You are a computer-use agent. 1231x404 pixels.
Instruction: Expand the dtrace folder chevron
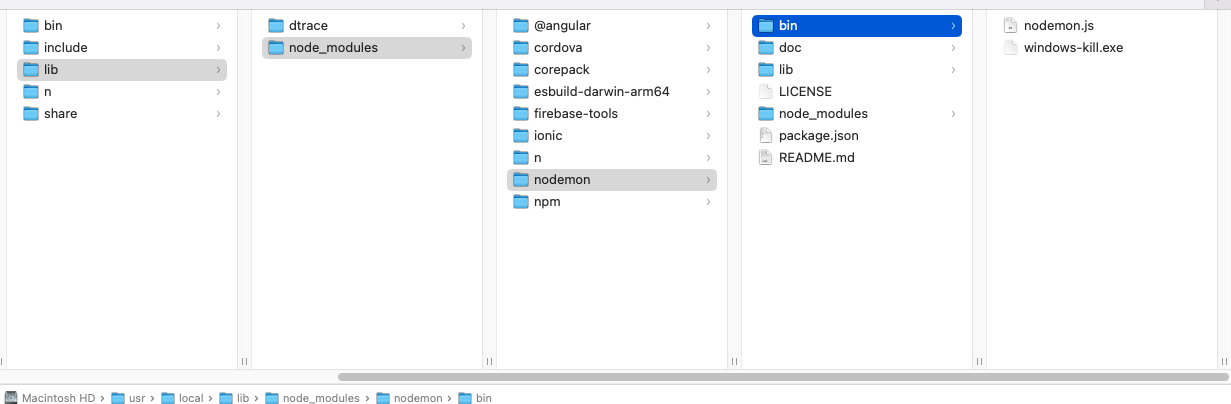coord(463,25)
